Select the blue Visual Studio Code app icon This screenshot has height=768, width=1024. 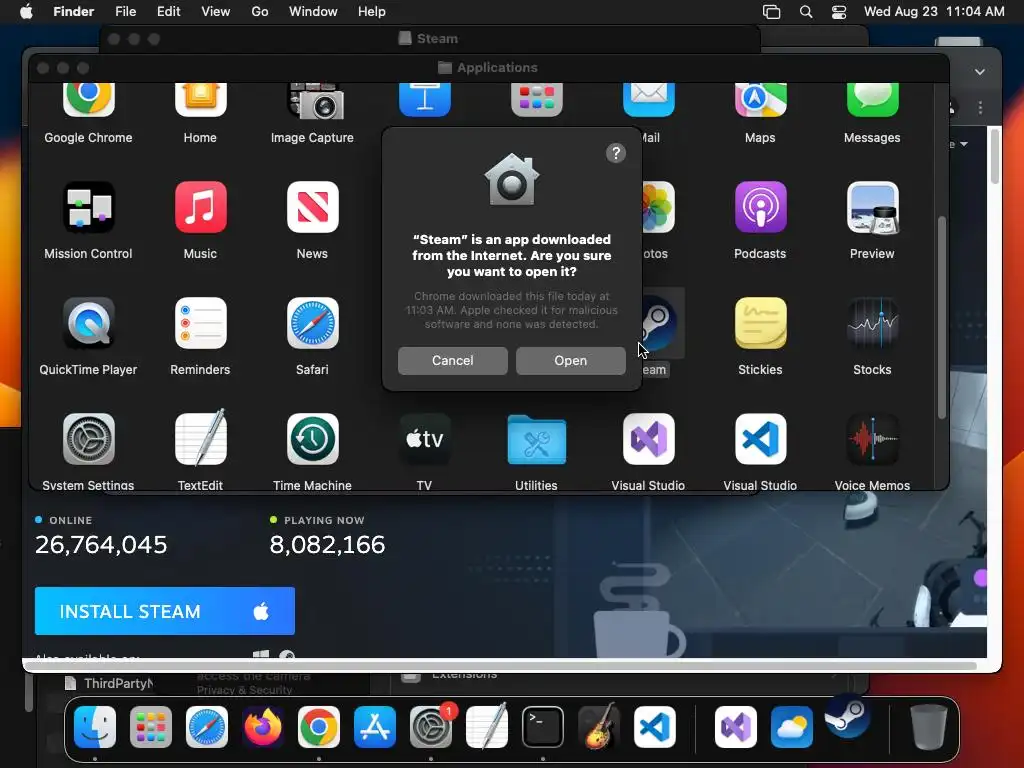(760, 439)
